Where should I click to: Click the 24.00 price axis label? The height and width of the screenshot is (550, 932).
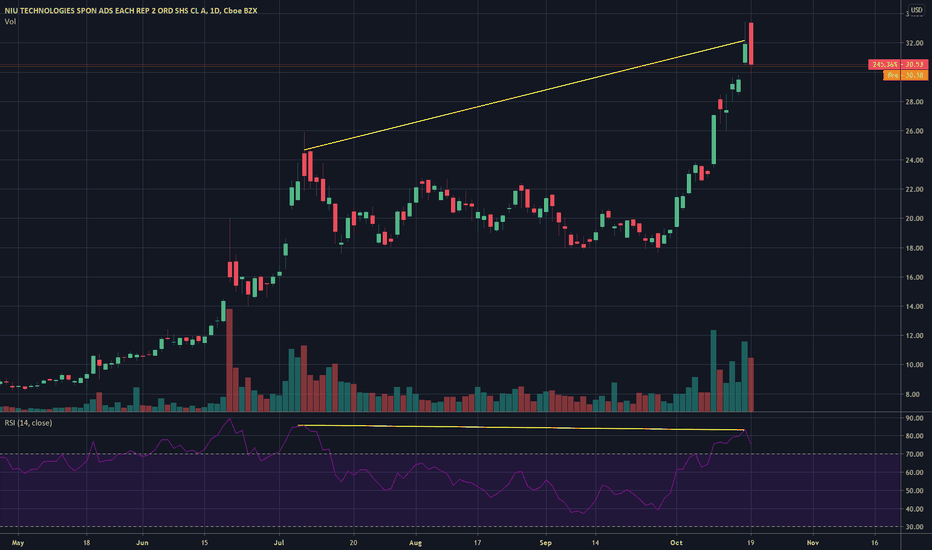click(914, 161)
